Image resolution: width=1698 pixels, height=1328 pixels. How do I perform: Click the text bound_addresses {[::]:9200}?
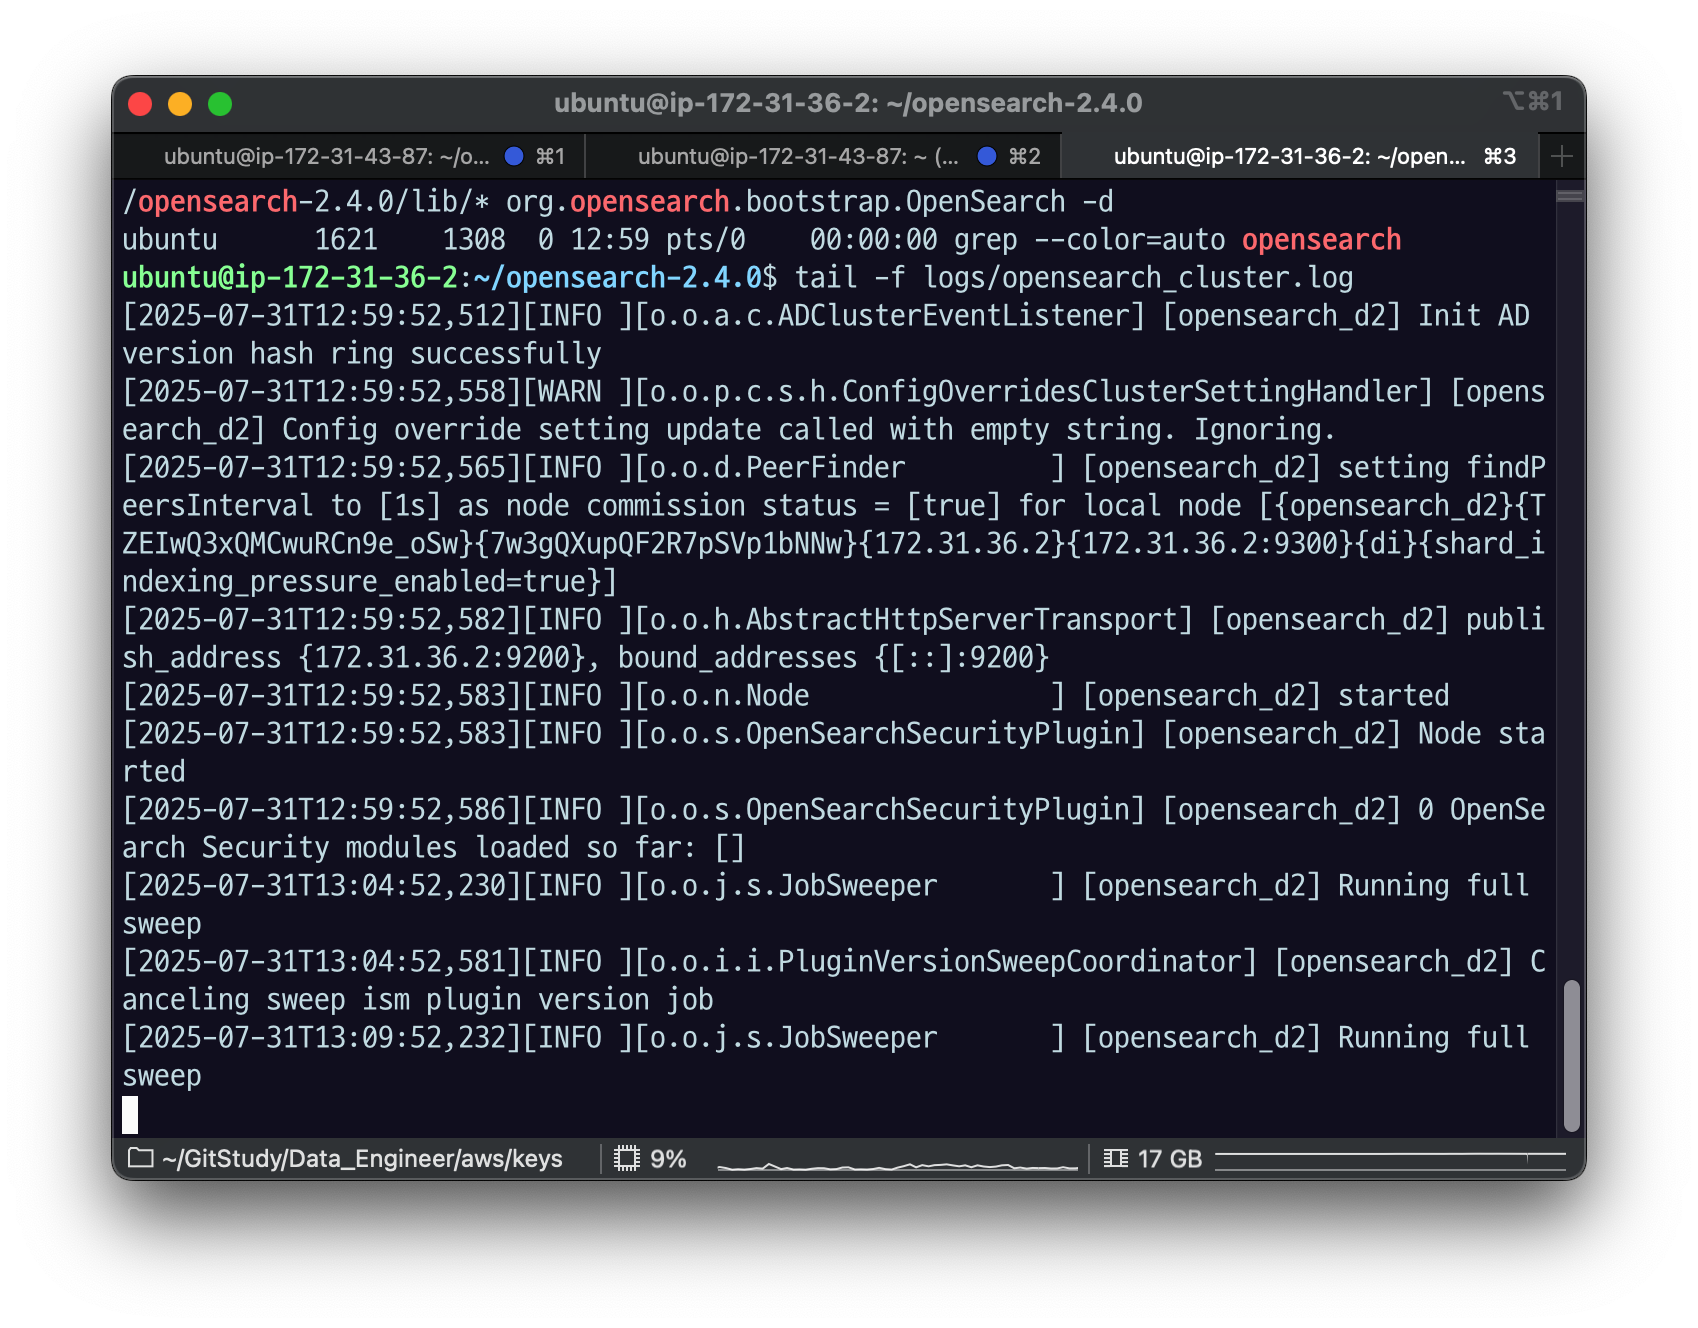tap(834, 658)
